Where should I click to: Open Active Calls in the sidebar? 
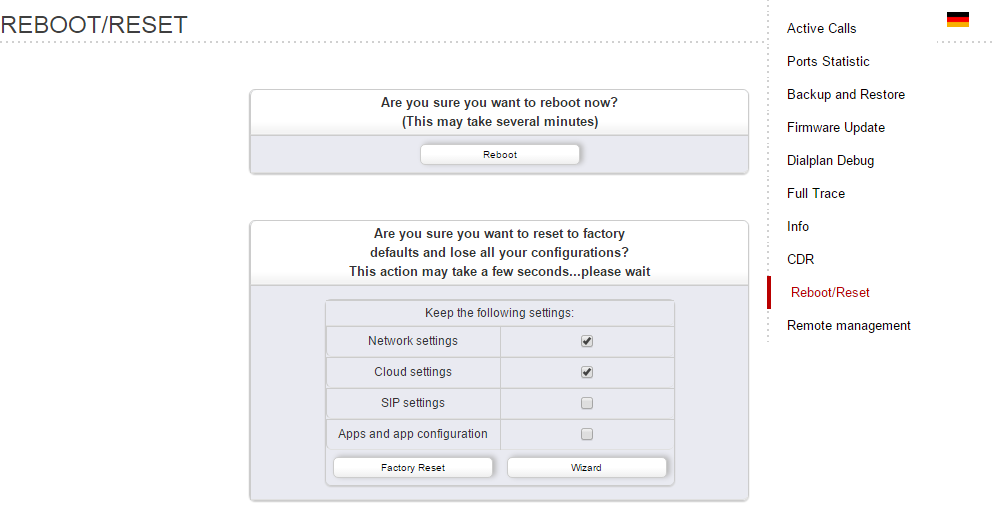821,28
